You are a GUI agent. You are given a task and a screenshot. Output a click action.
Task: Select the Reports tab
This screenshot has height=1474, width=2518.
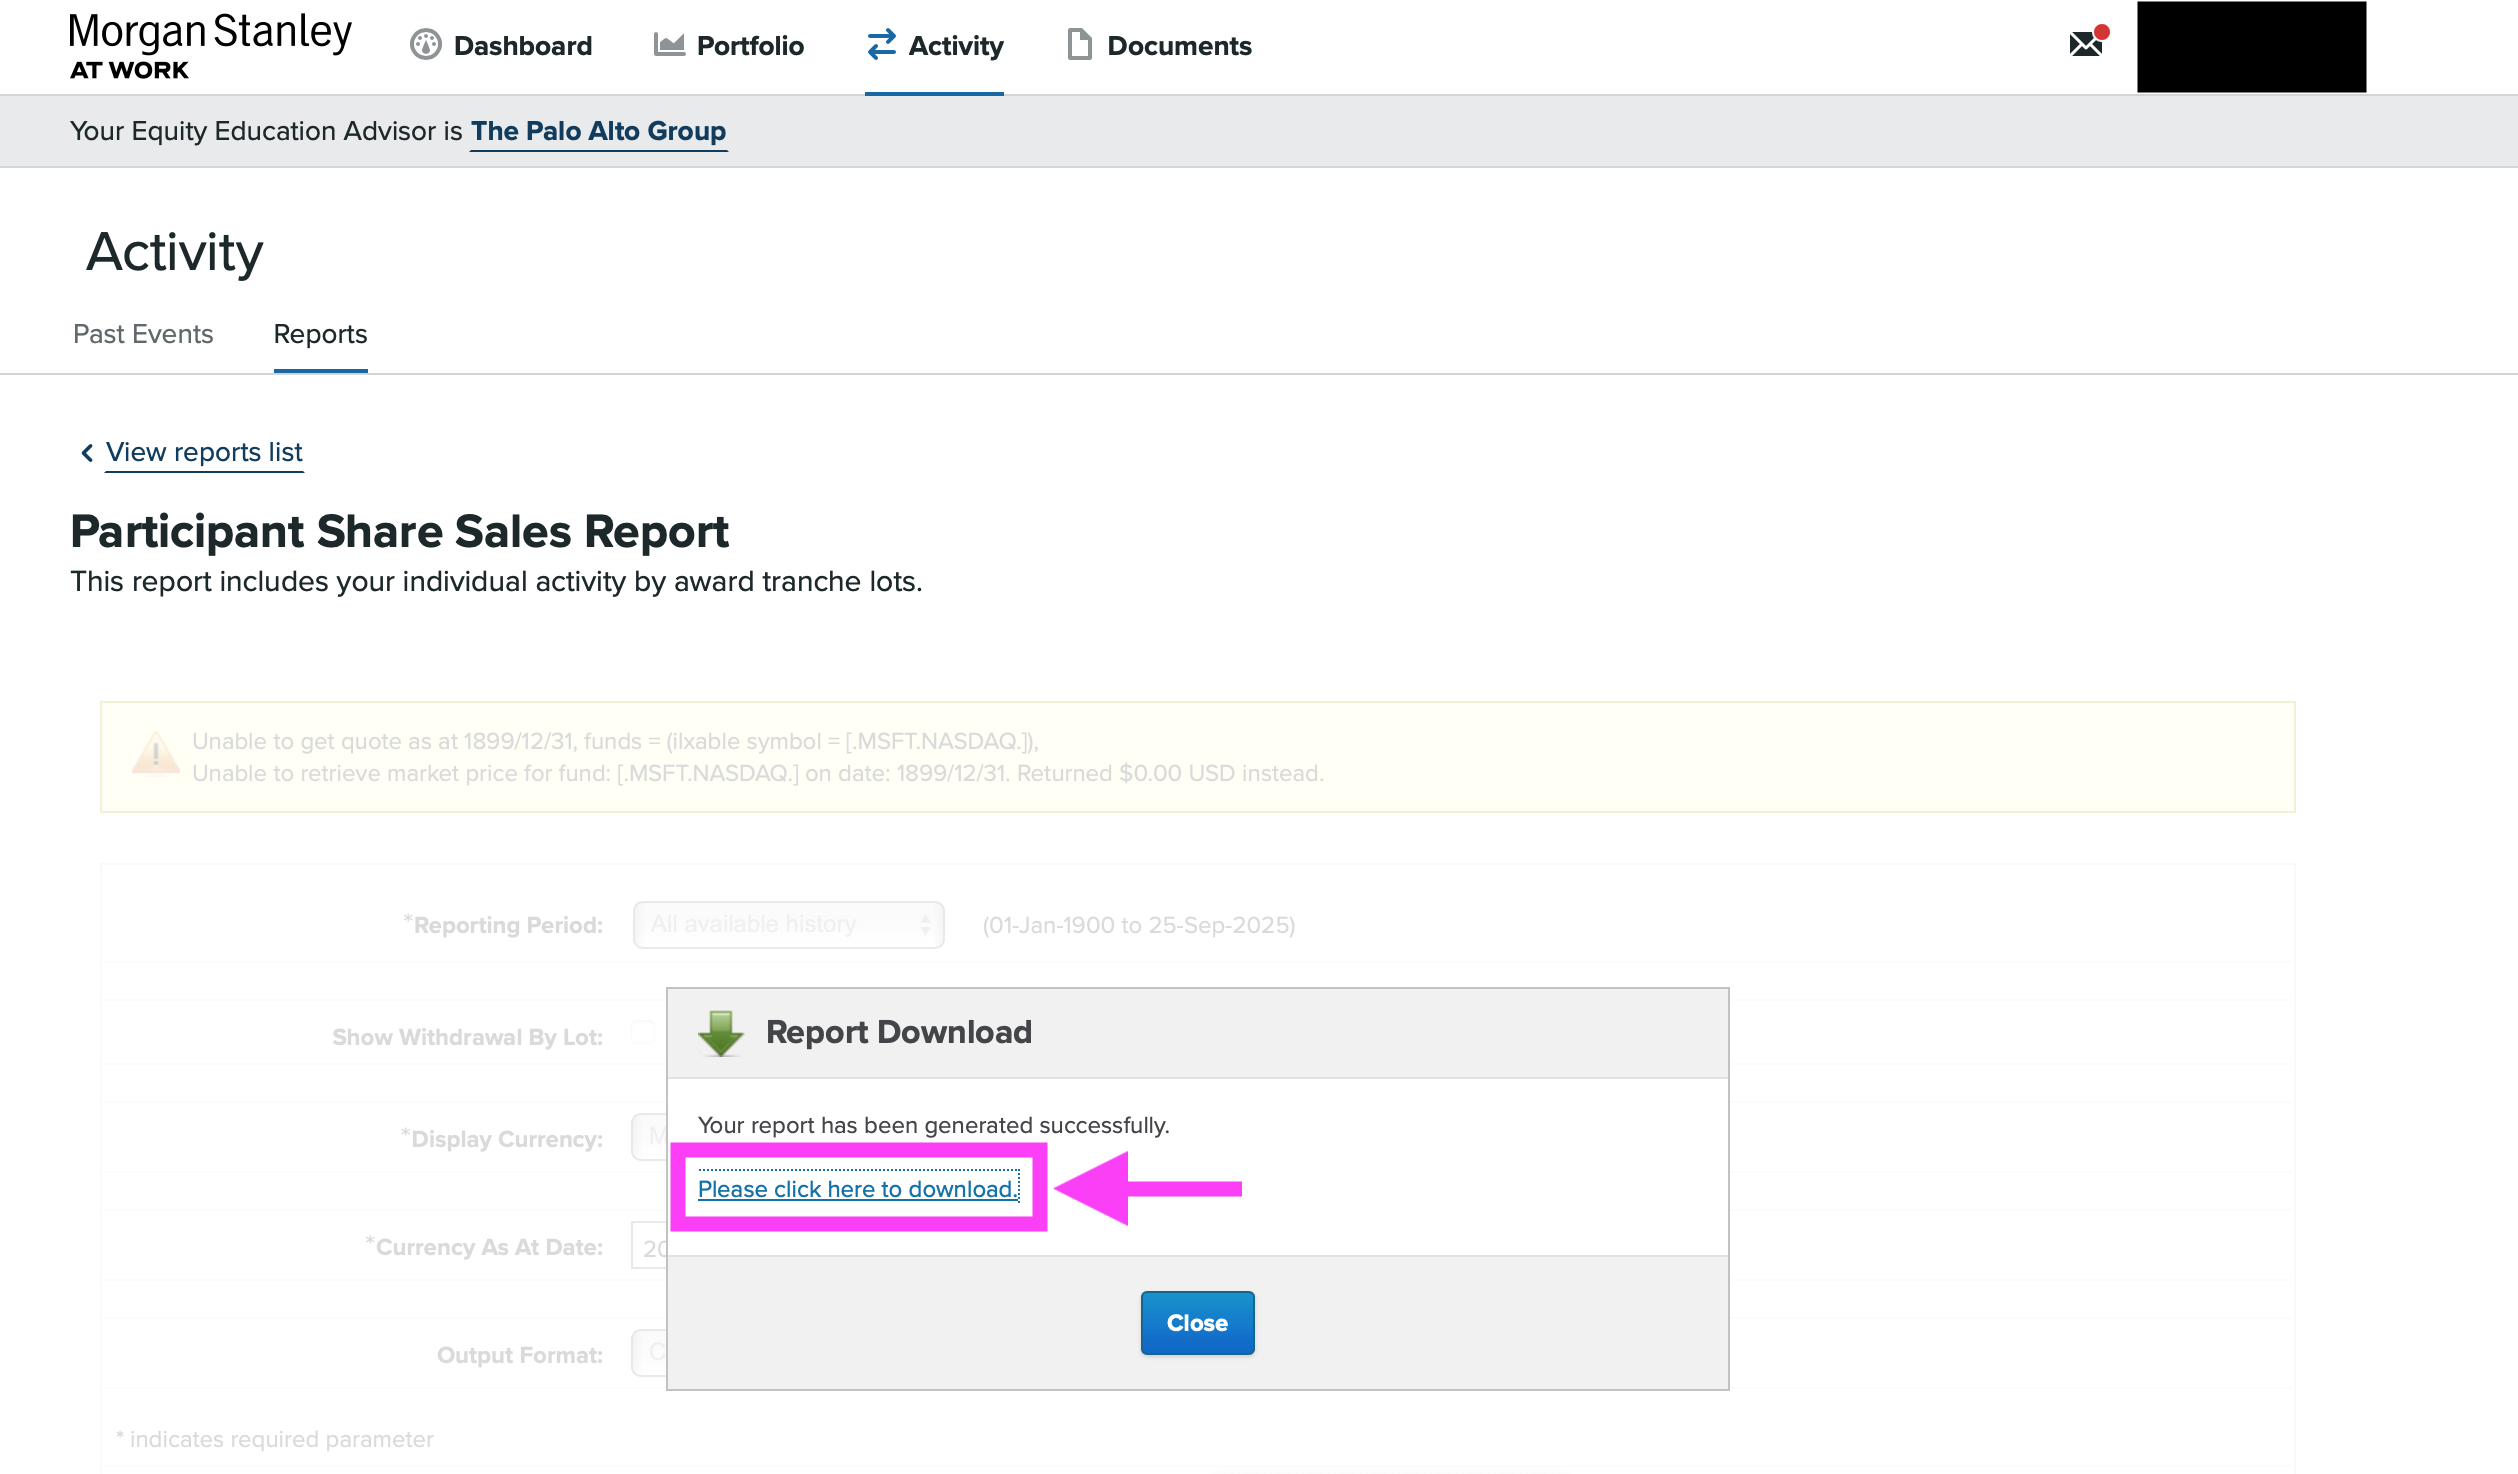[319, 334]
